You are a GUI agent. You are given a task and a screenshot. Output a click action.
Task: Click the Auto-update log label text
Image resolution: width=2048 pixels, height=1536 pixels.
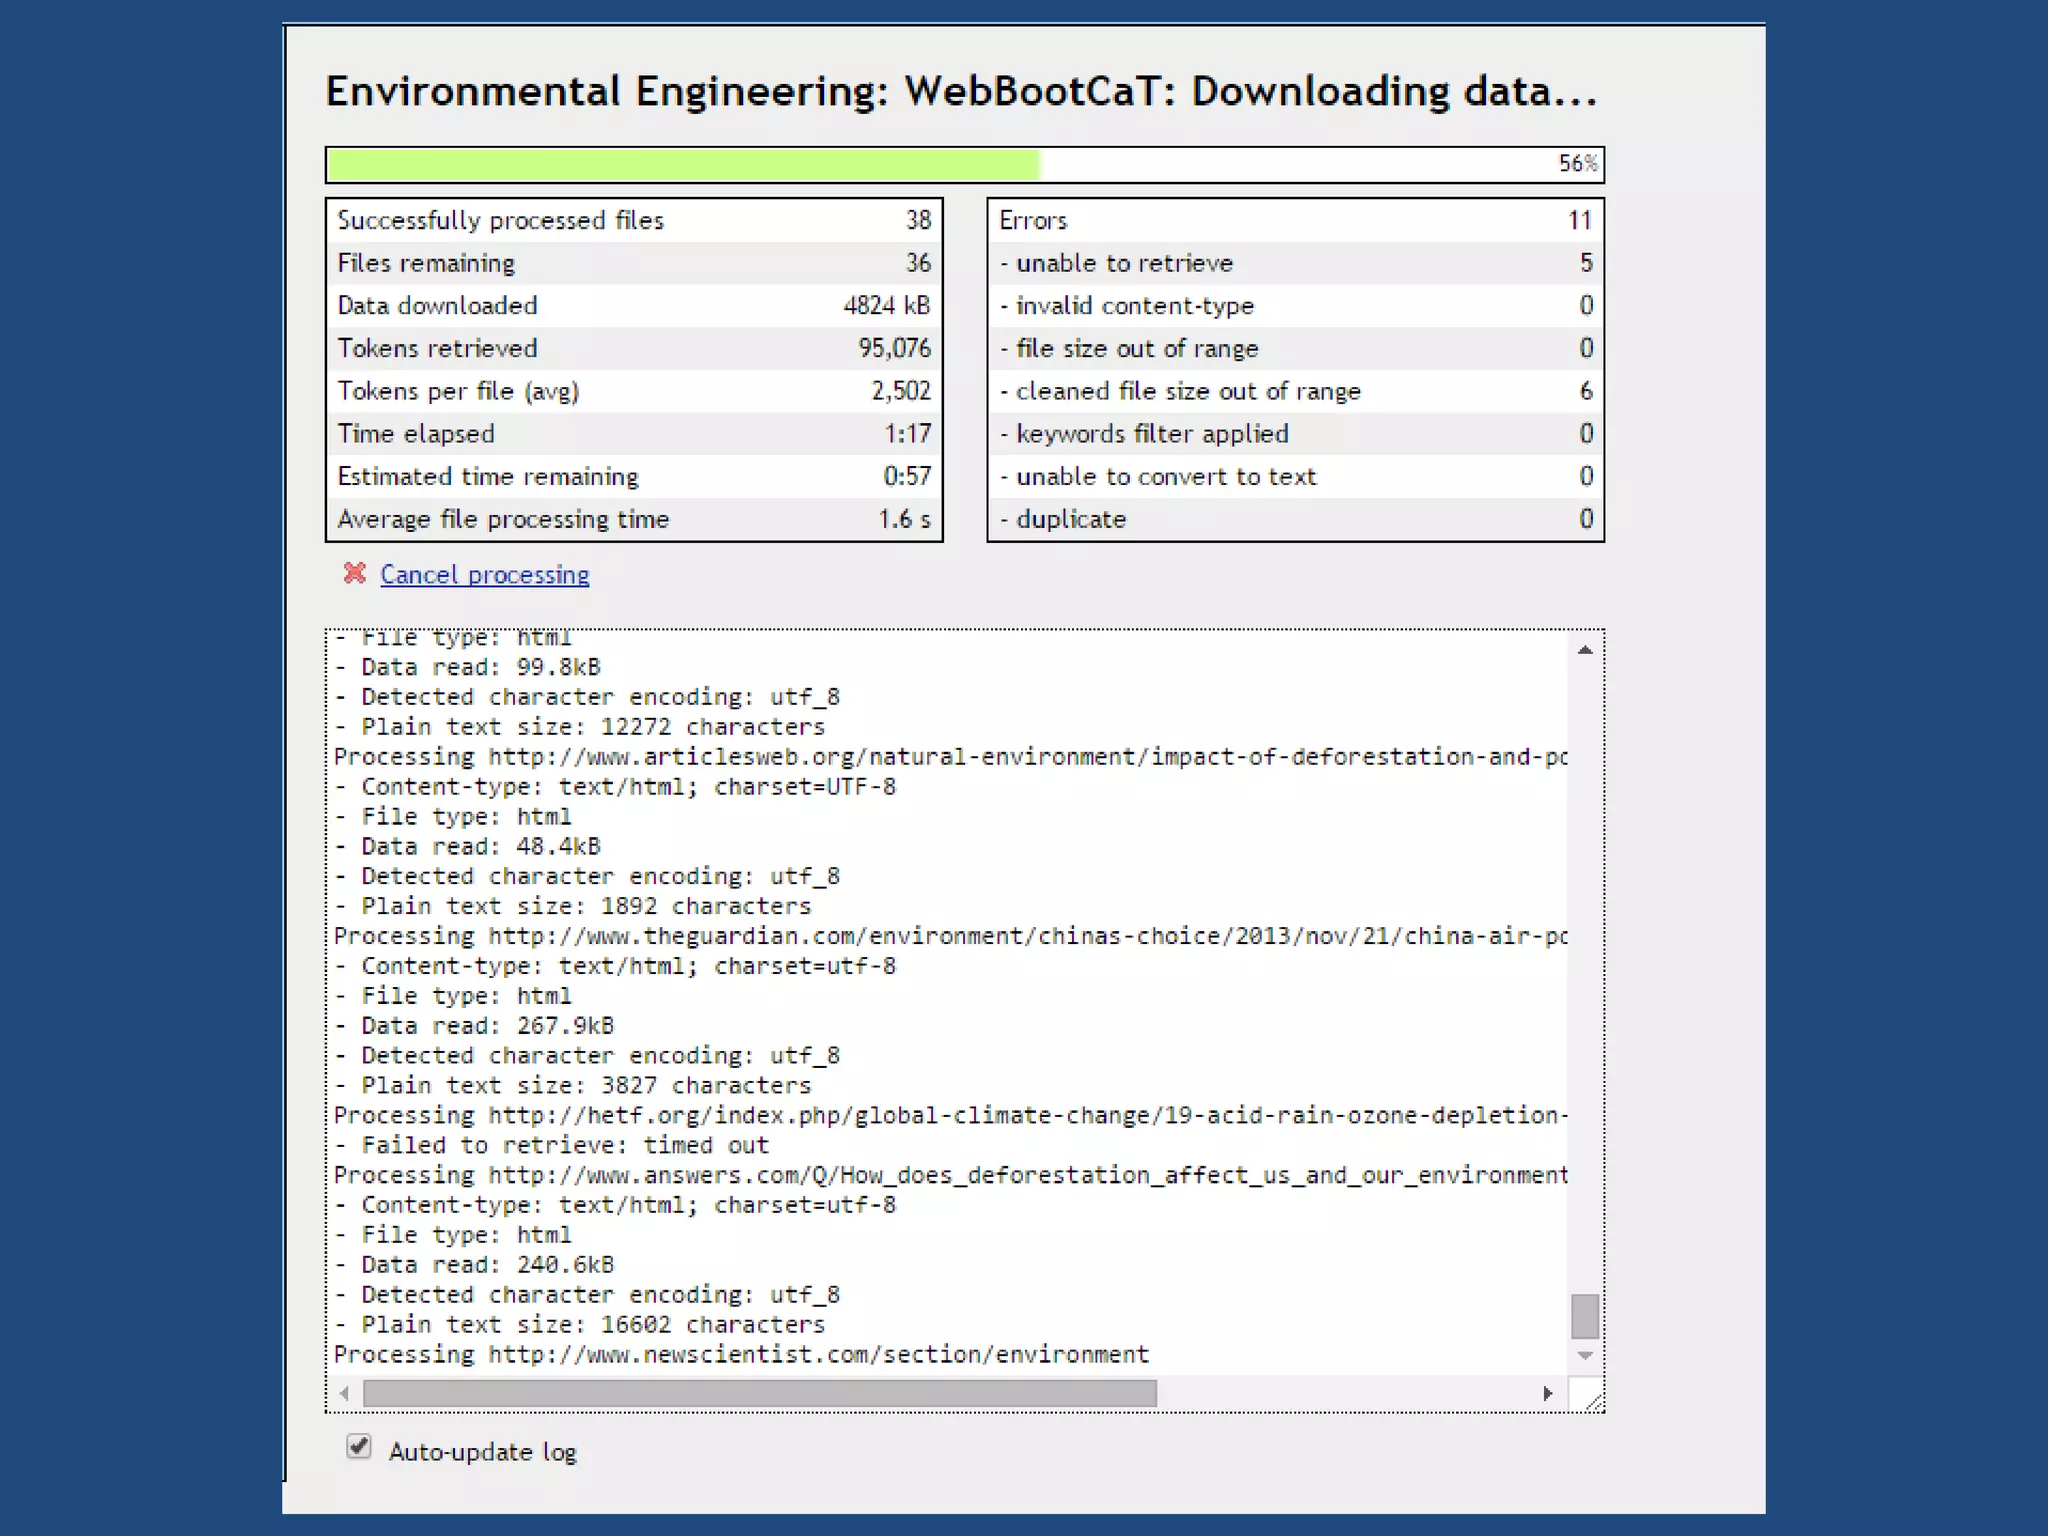[482, 1452]
